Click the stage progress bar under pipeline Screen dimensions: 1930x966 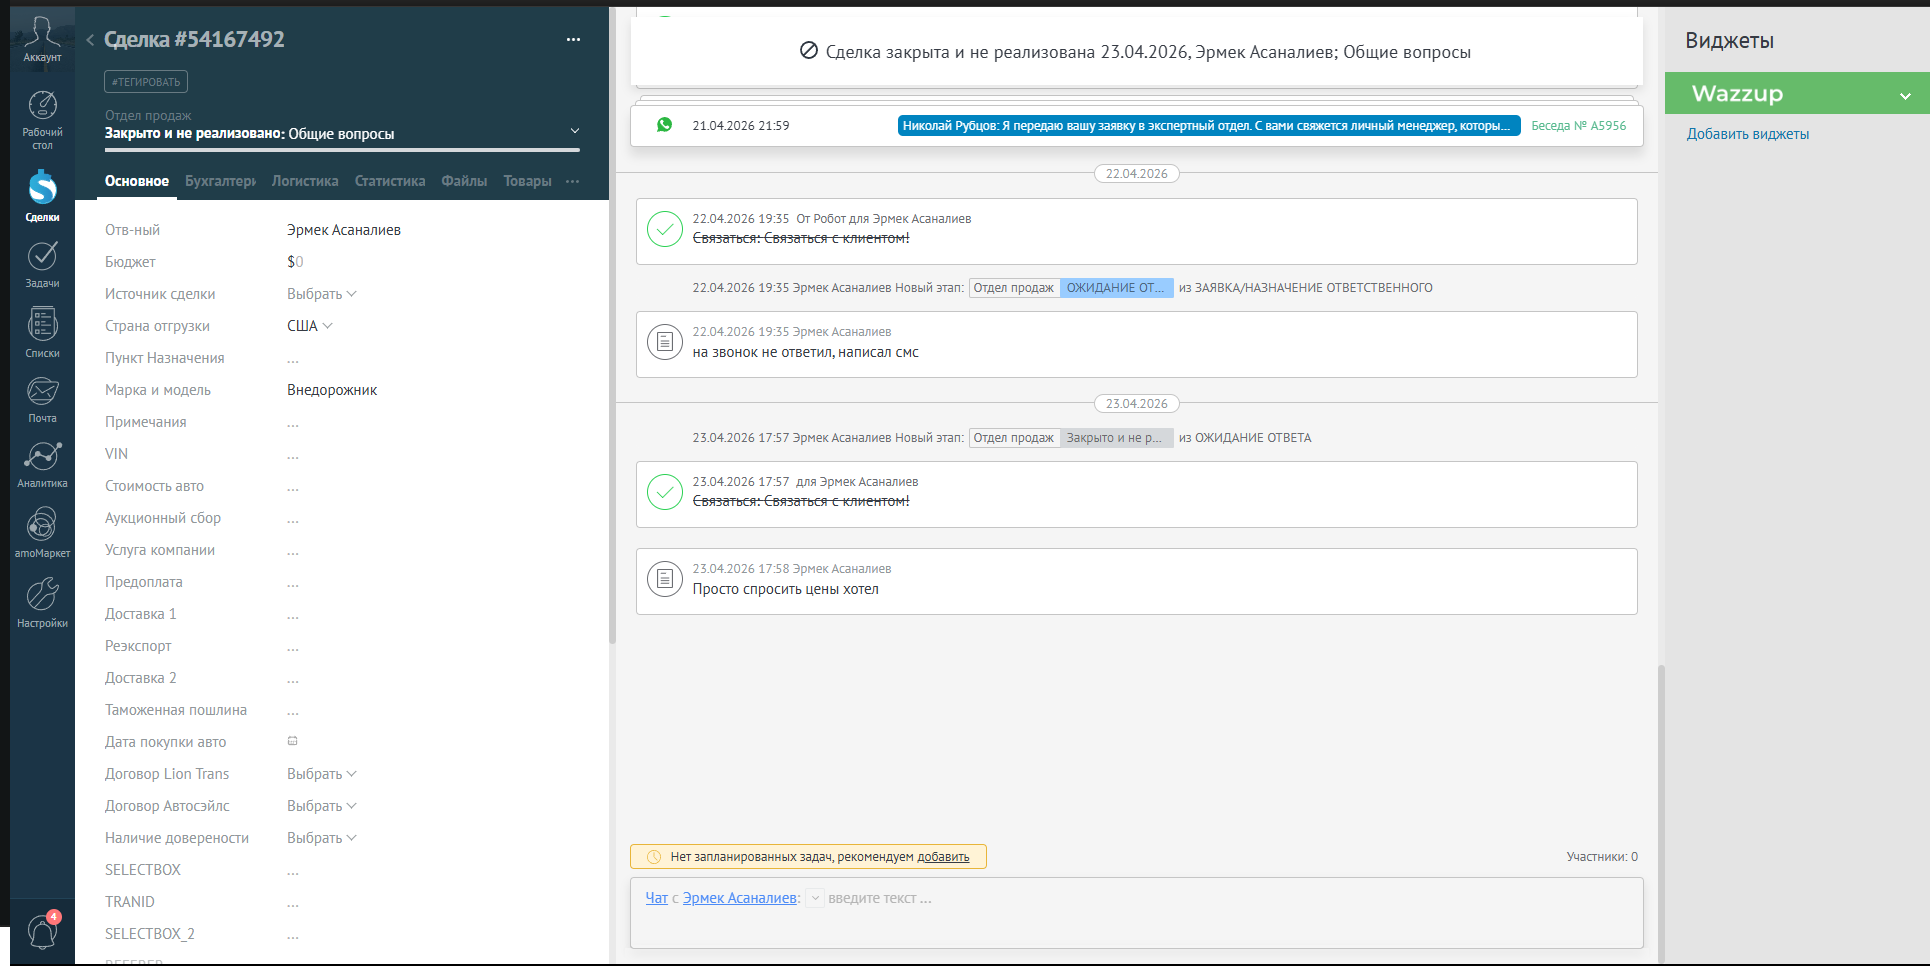pos(342,150)
